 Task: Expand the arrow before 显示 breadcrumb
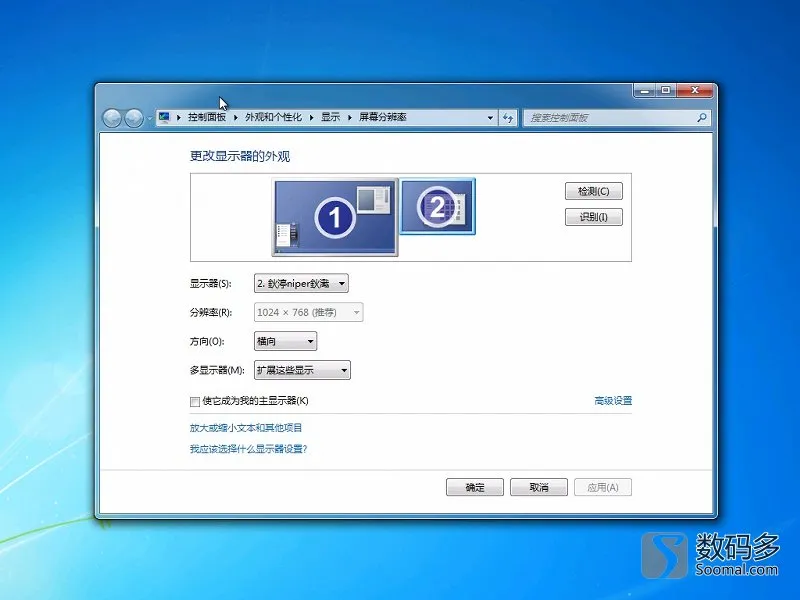click(312, 117)
